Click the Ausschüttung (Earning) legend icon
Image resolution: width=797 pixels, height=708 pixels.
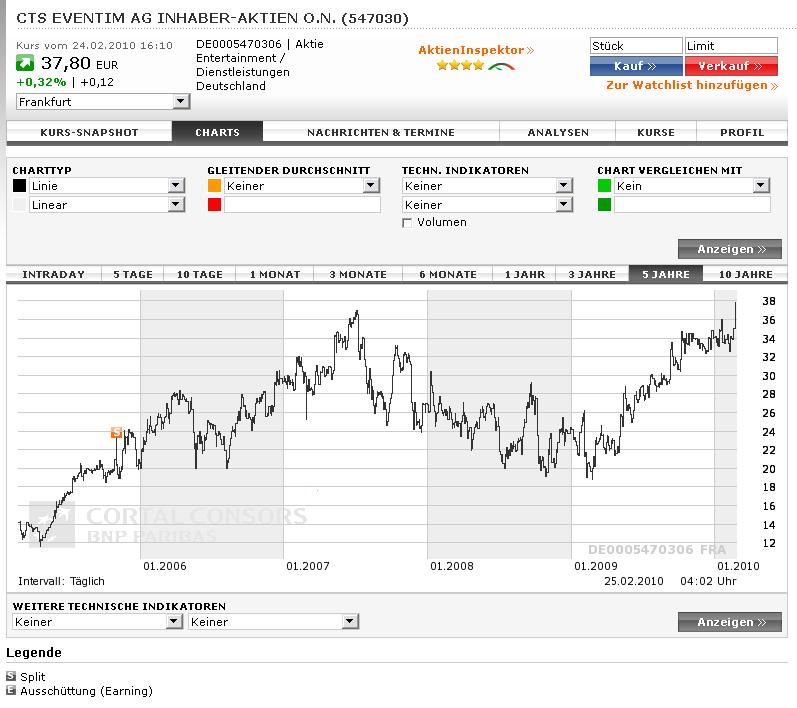pyautogui.click(x=11, y=690)
